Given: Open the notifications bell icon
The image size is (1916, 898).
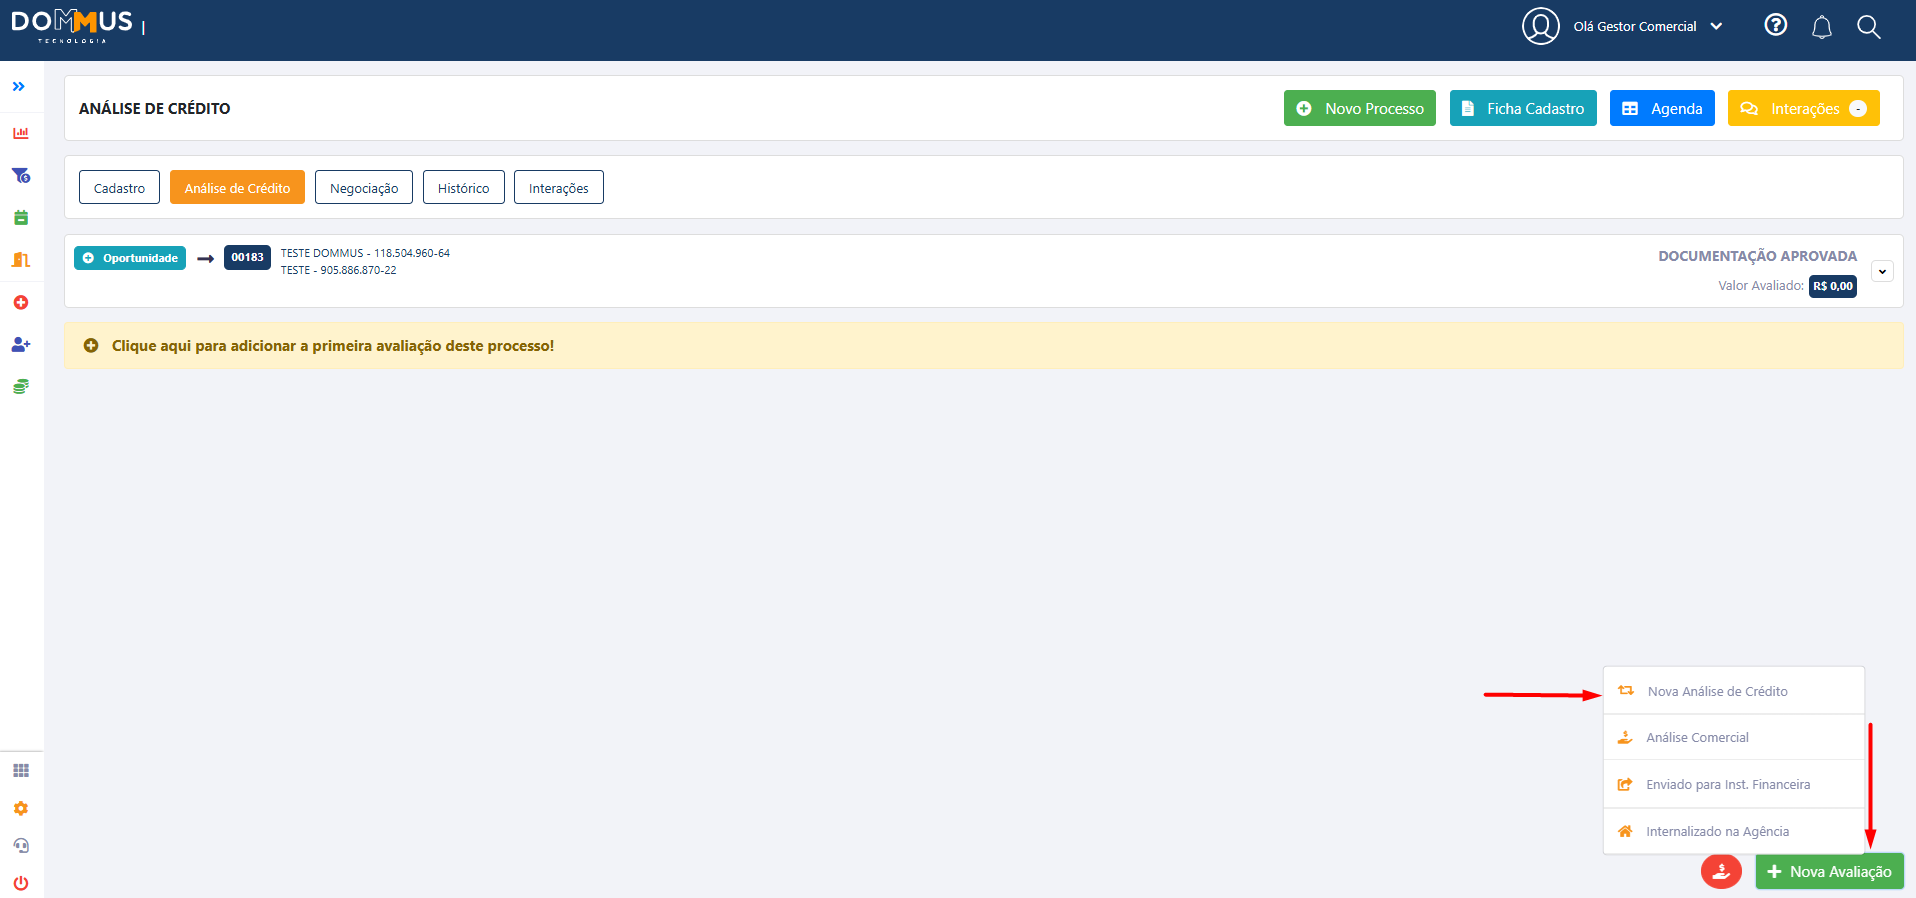Looking at the screenshot, I should [x=1821, y=27].
